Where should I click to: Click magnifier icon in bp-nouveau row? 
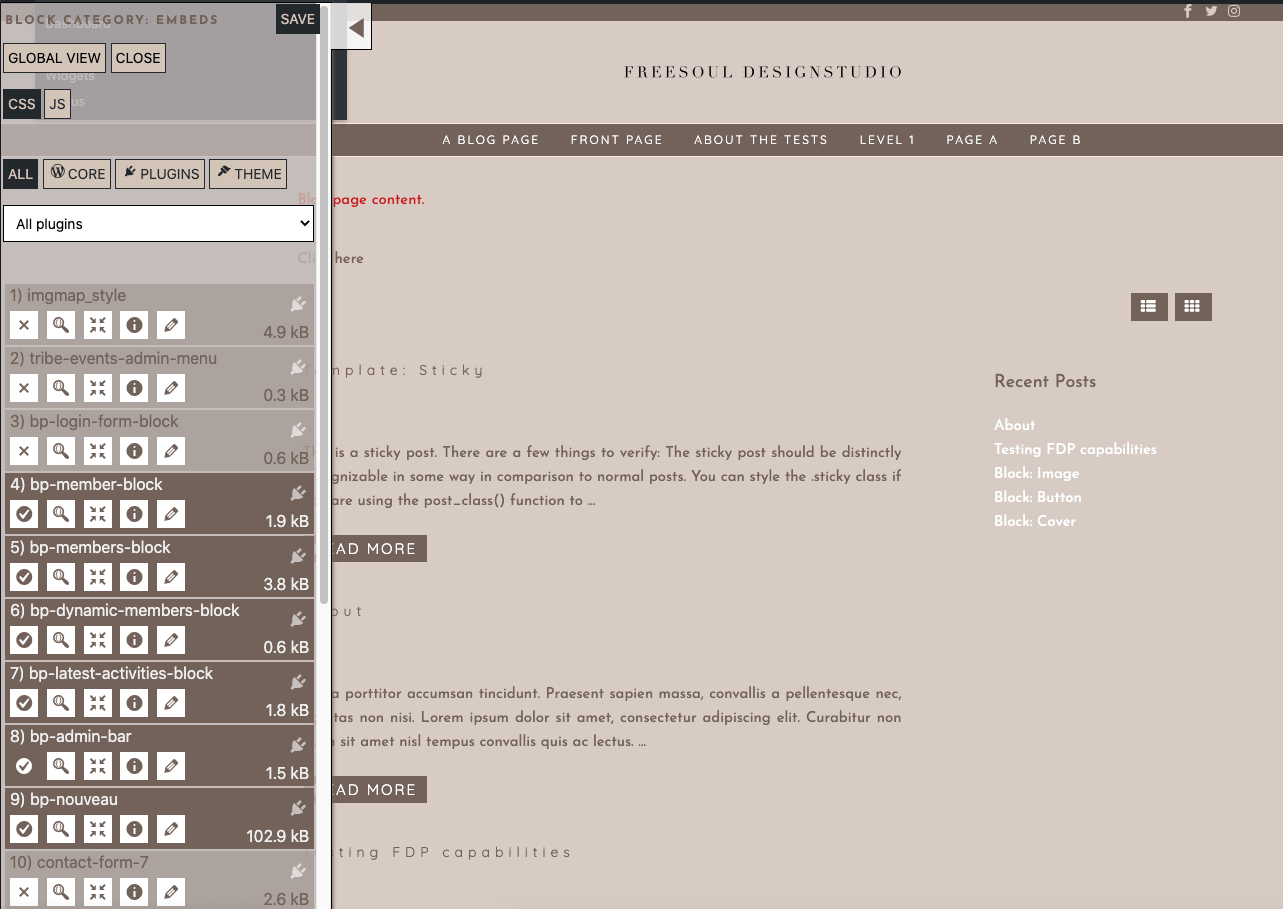click(61, 829)
